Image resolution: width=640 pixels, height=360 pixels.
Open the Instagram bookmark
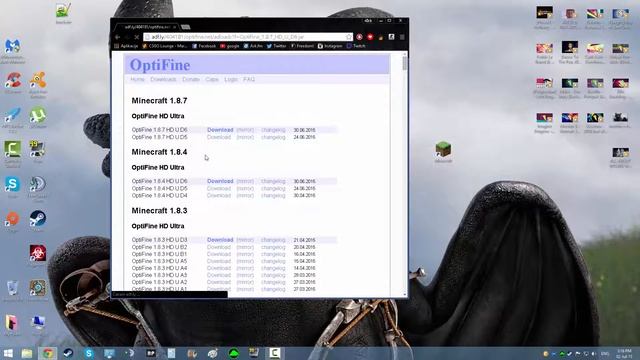(x=330, y=46)
